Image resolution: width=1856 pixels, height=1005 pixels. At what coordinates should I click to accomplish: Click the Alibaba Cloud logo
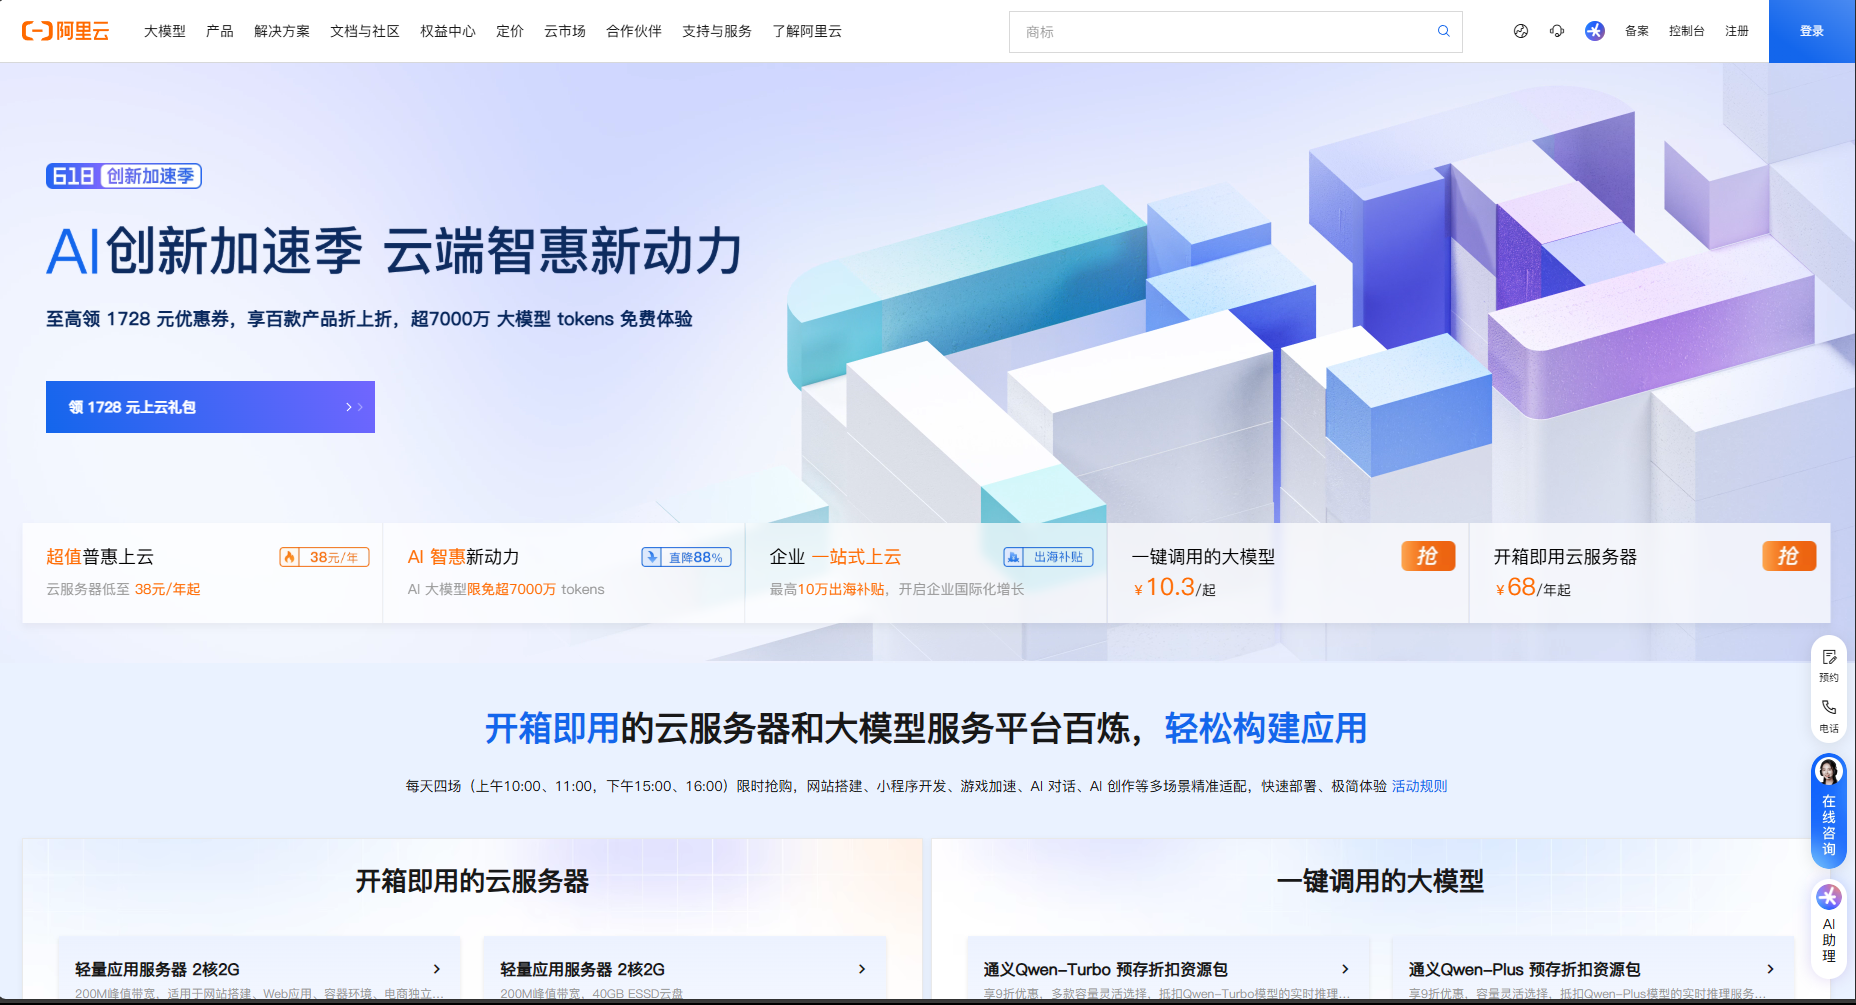65,31
